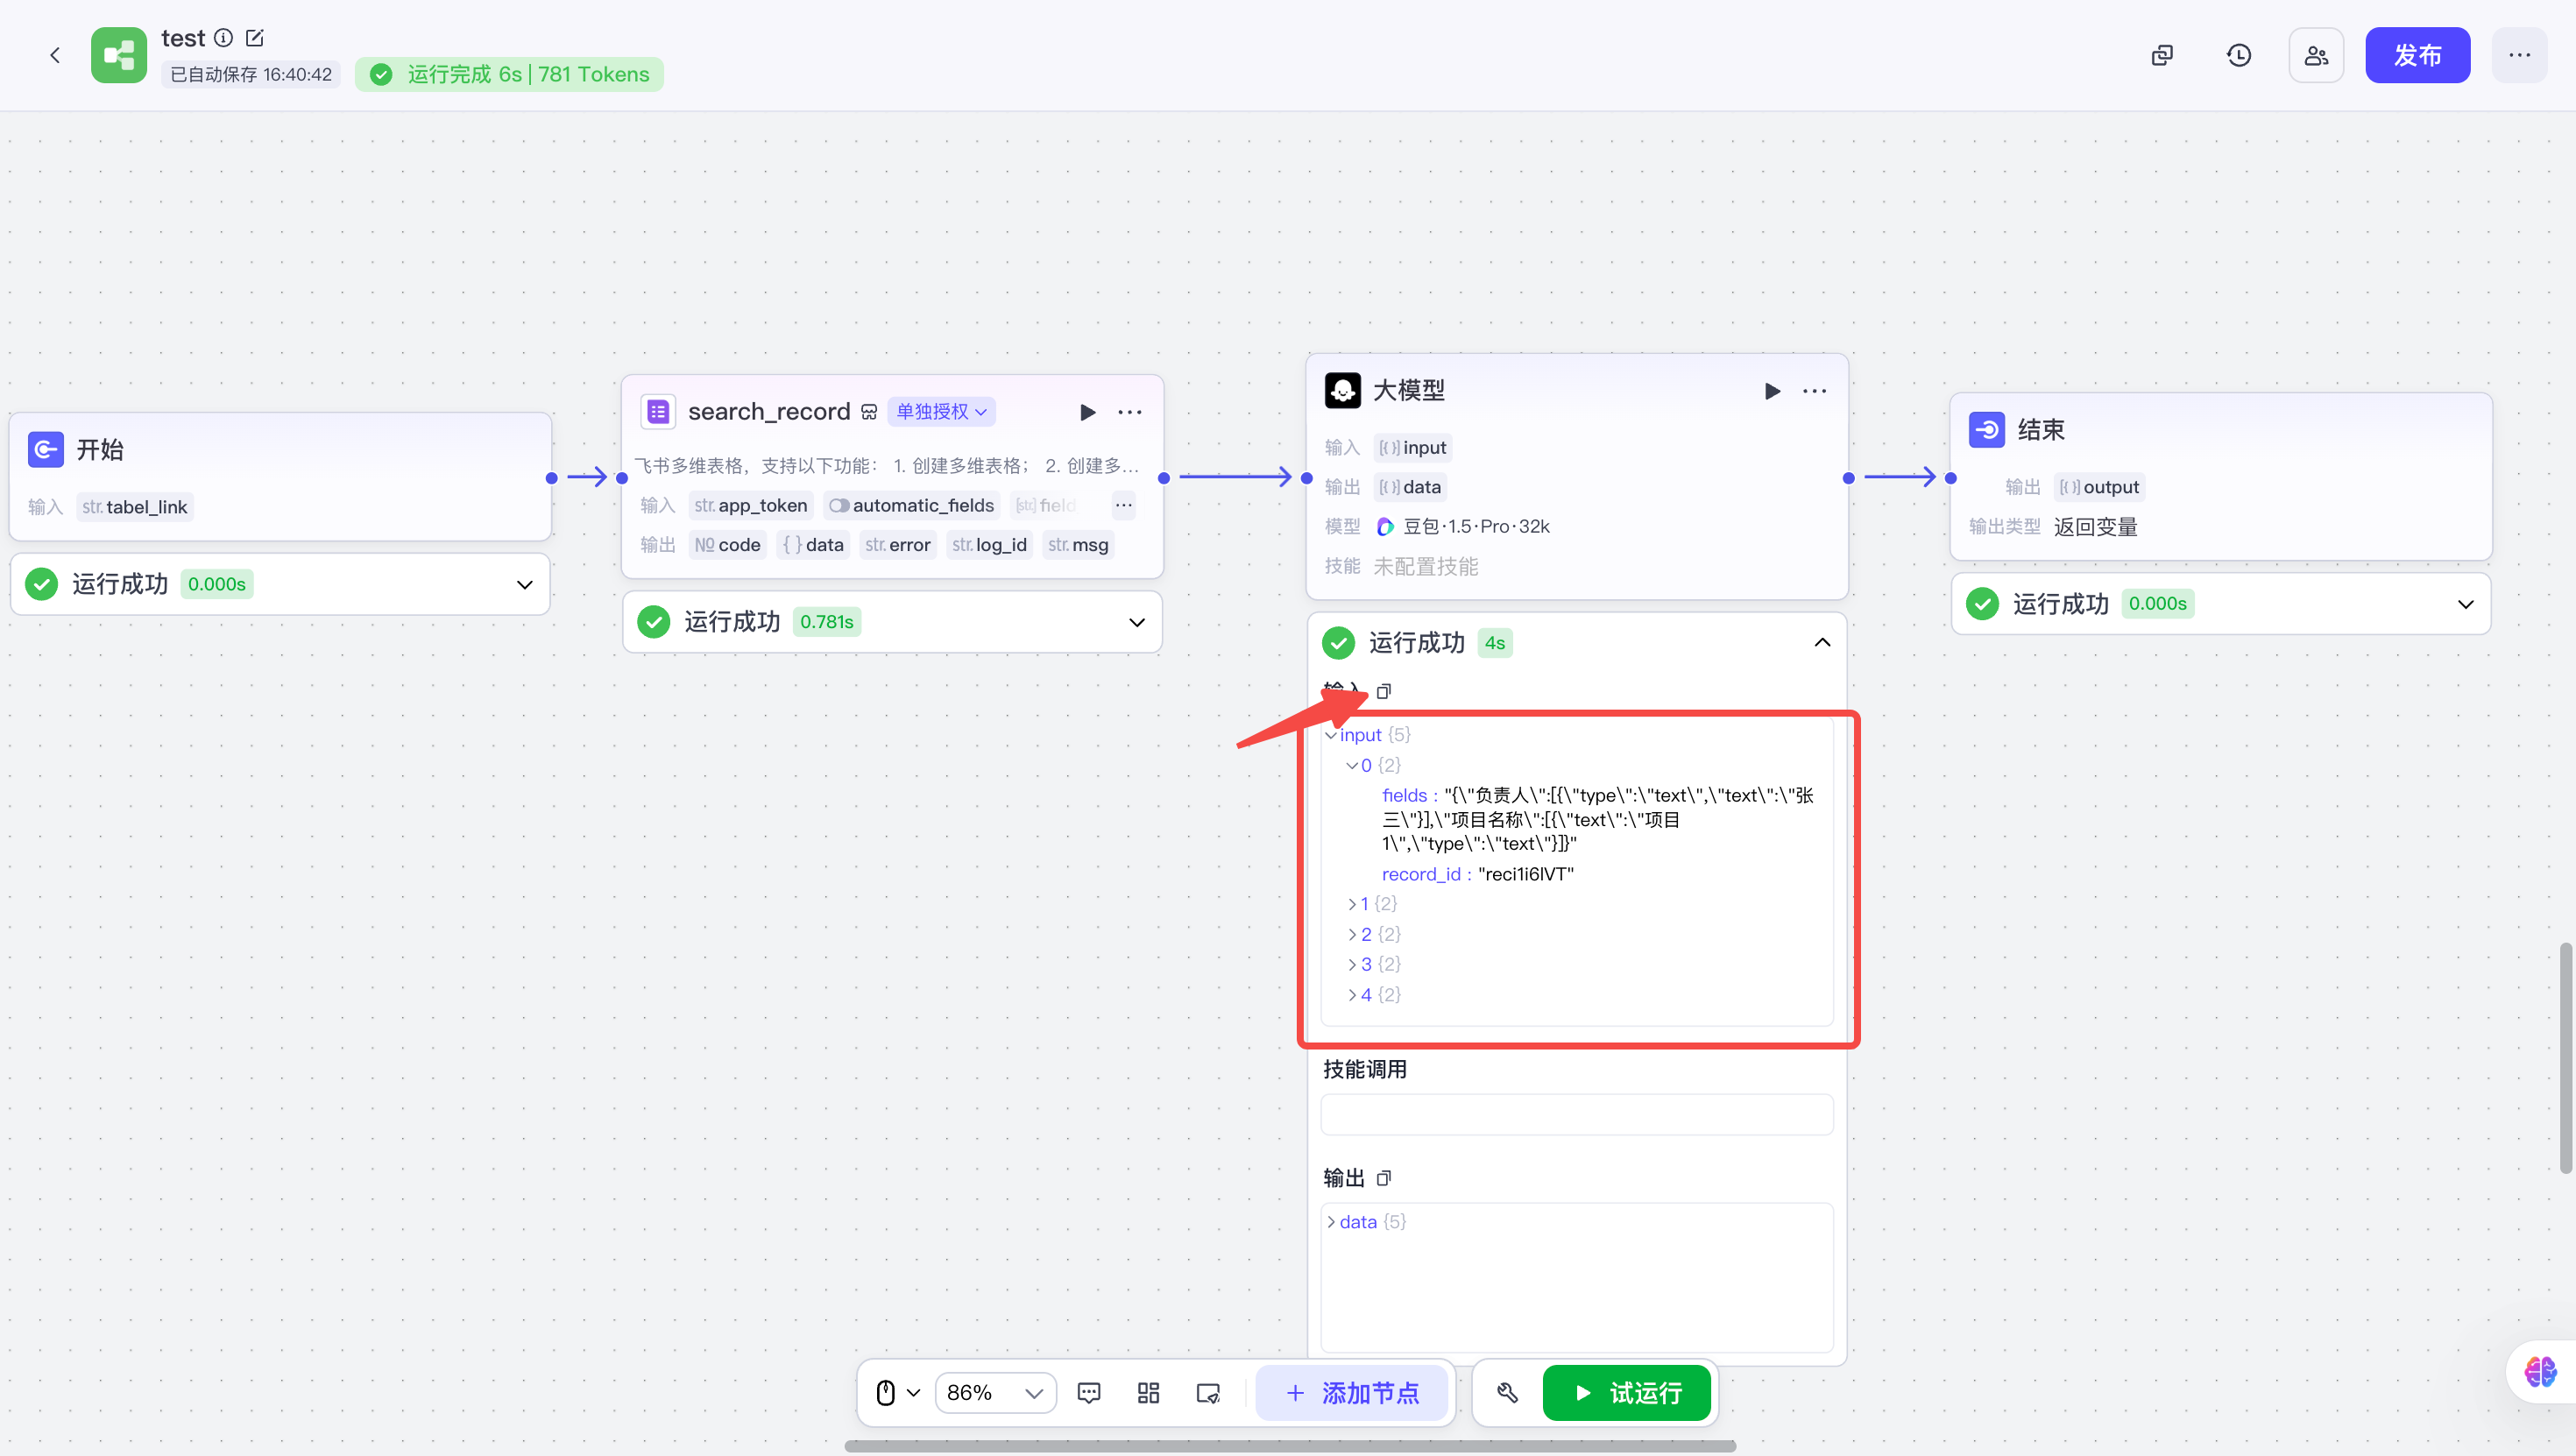This screenshot has width=2576, height=1456.
Task: Click the horizontal canvas scrollbar
Action: (x=1289, y=1446)
